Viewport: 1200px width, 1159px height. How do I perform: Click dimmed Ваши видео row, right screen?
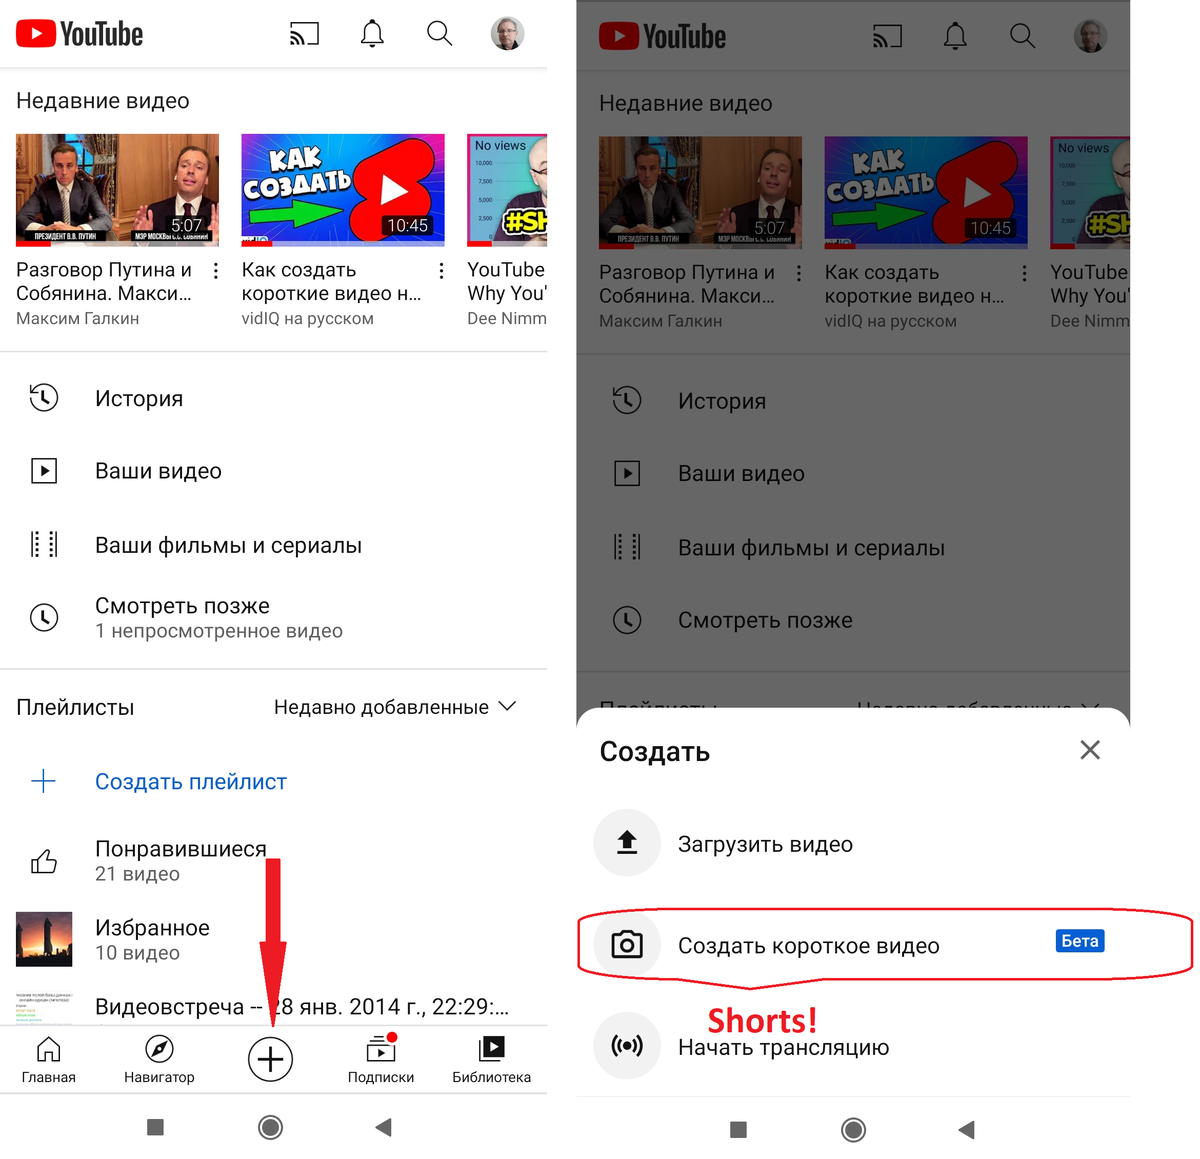click(853, 474)
